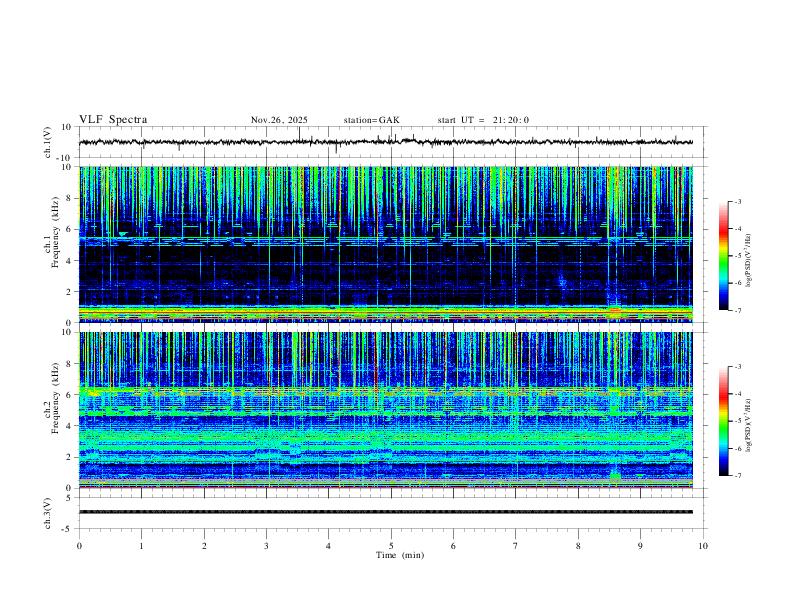792x612 pixels.
Task: Click time axis tick label "8"
Action: [578, 546]
